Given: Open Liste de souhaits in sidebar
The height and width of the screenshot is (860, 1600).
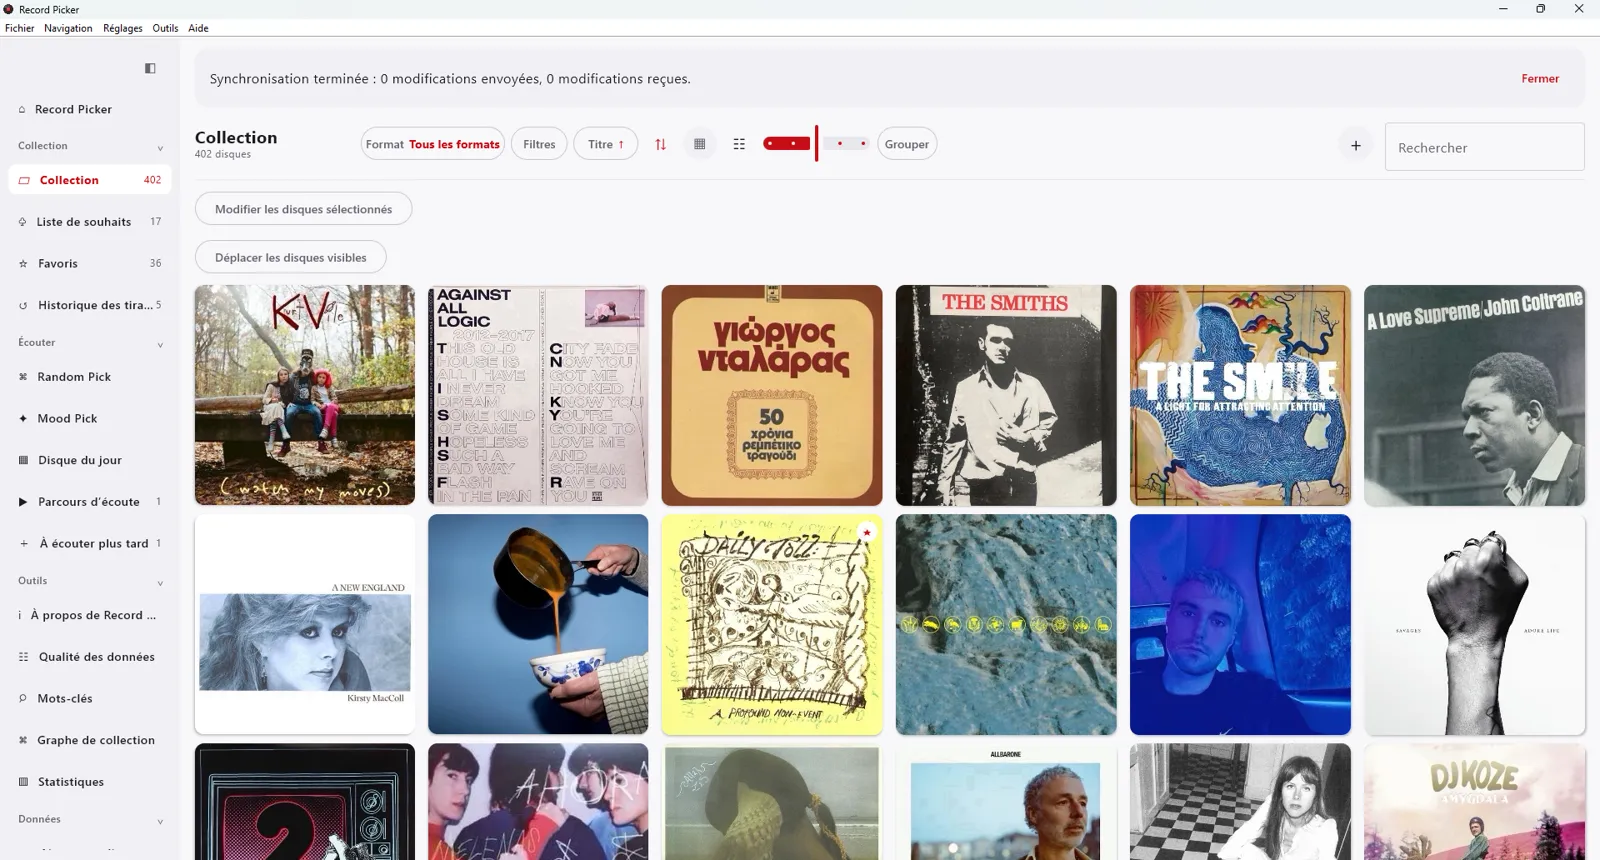Looking at the screenshot, I should pos(90,222).
